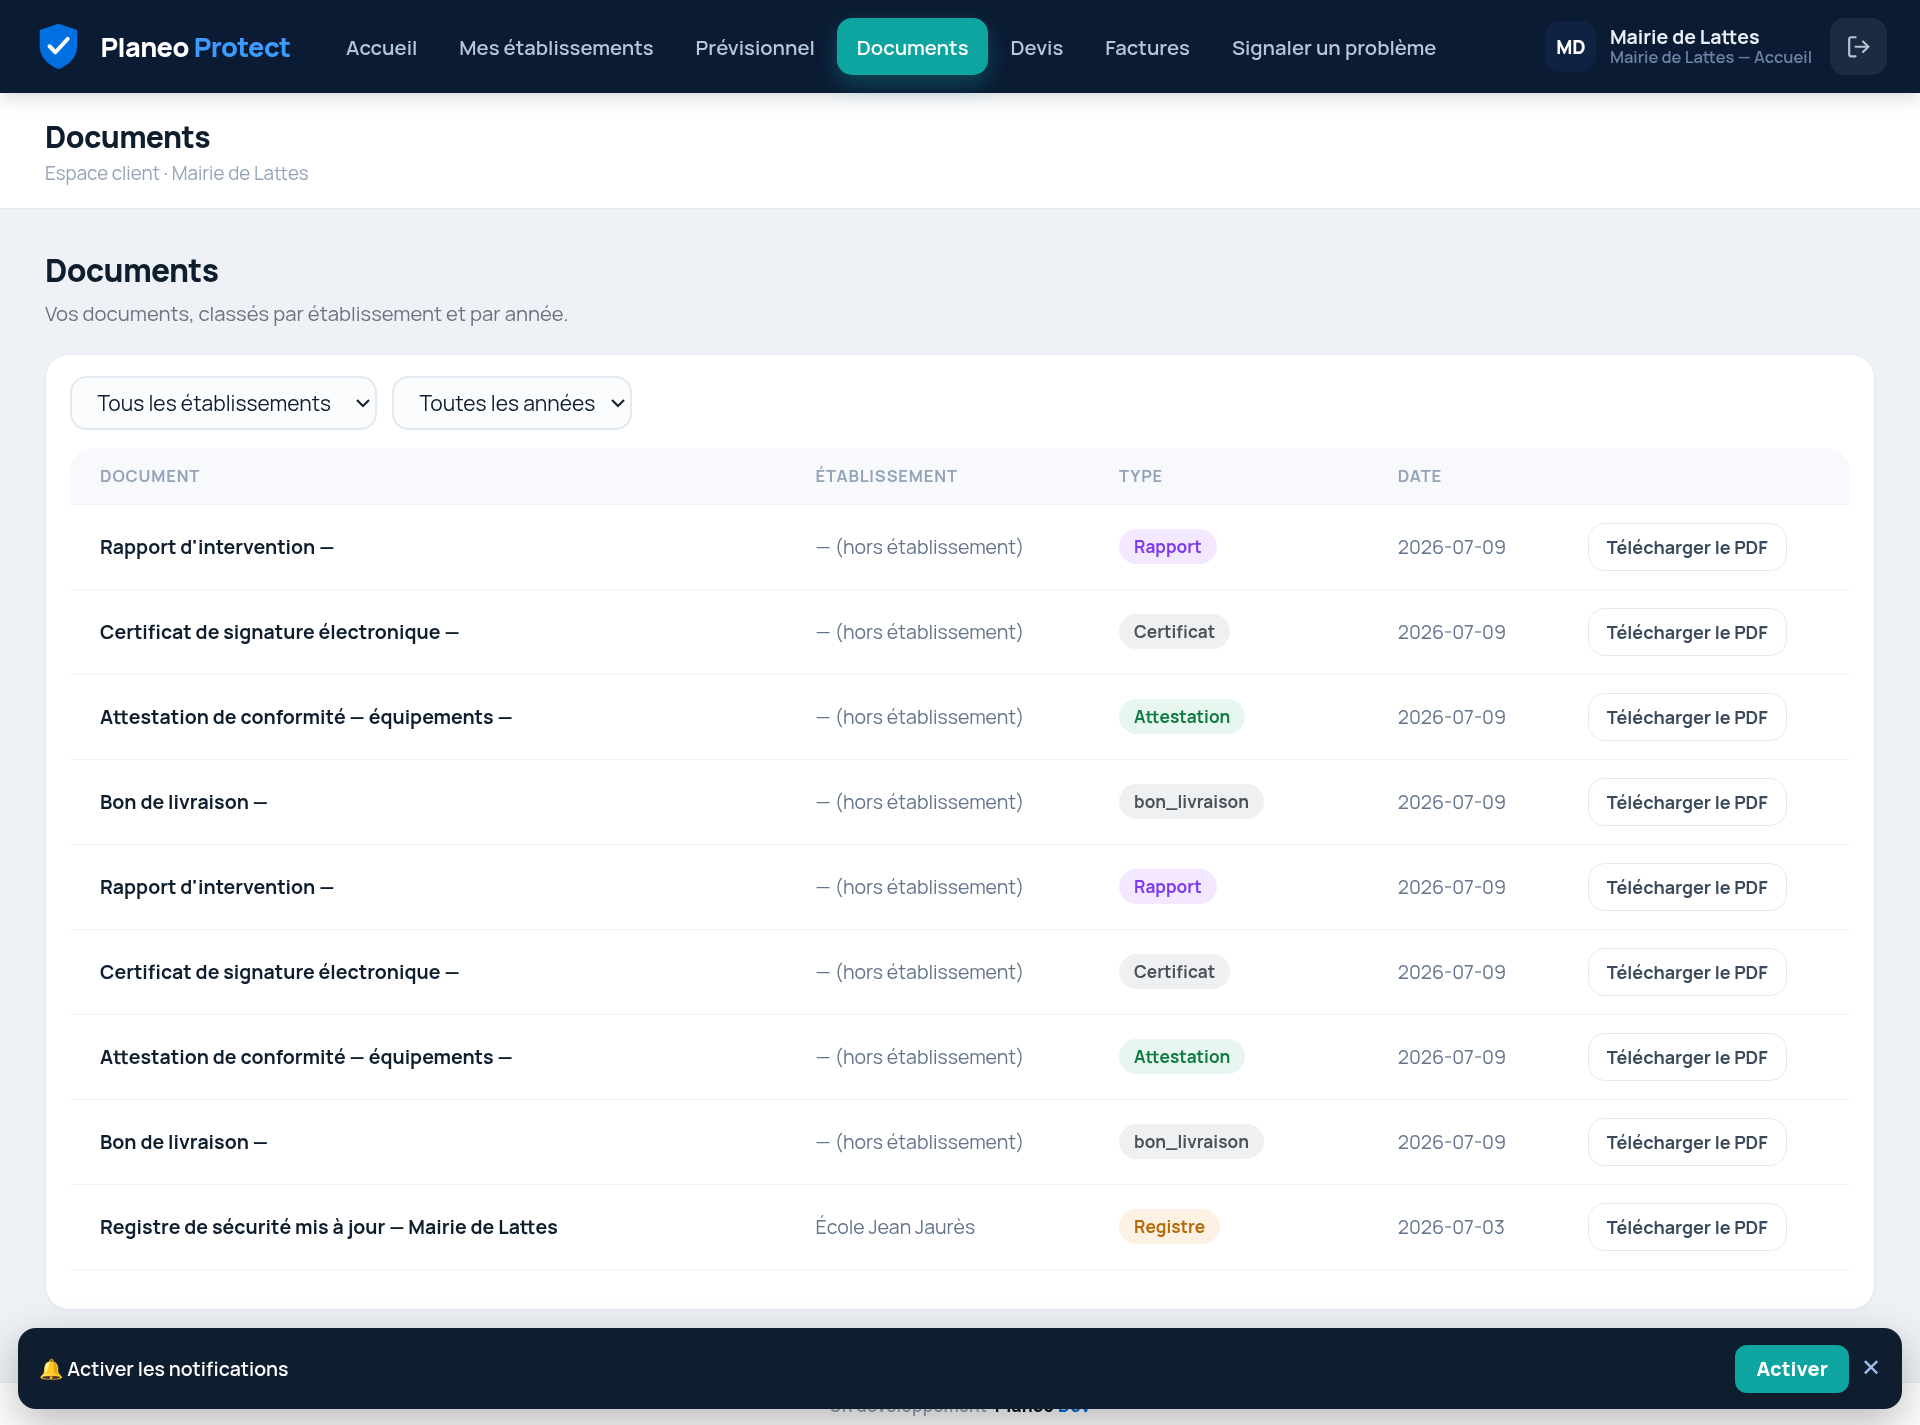Click the Mairie de Lattes account name

(x=1684, y=37)
